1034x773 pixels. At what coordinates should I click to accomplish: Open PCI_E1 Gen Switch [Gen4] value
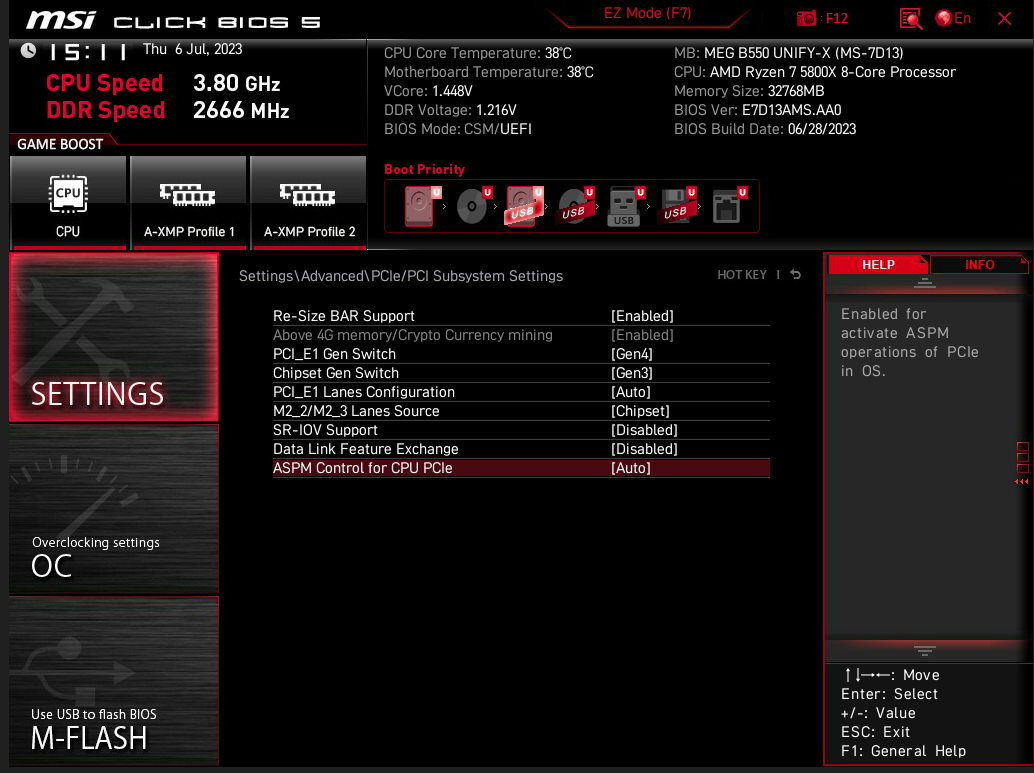pyautogui.click(x=632, y=354)
